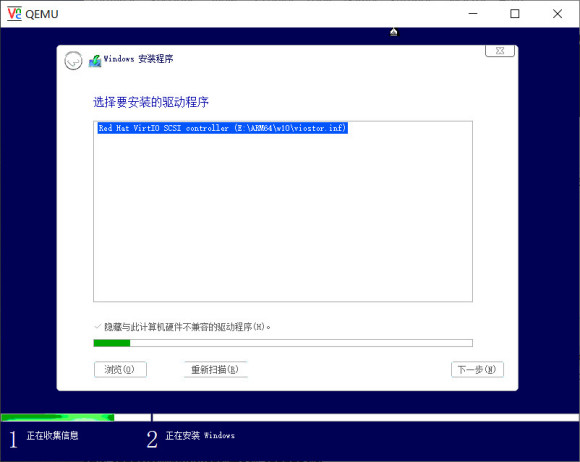Click the Windows Setup installer icon
This screenshot has height=462, width=580.
pos(95,61)
